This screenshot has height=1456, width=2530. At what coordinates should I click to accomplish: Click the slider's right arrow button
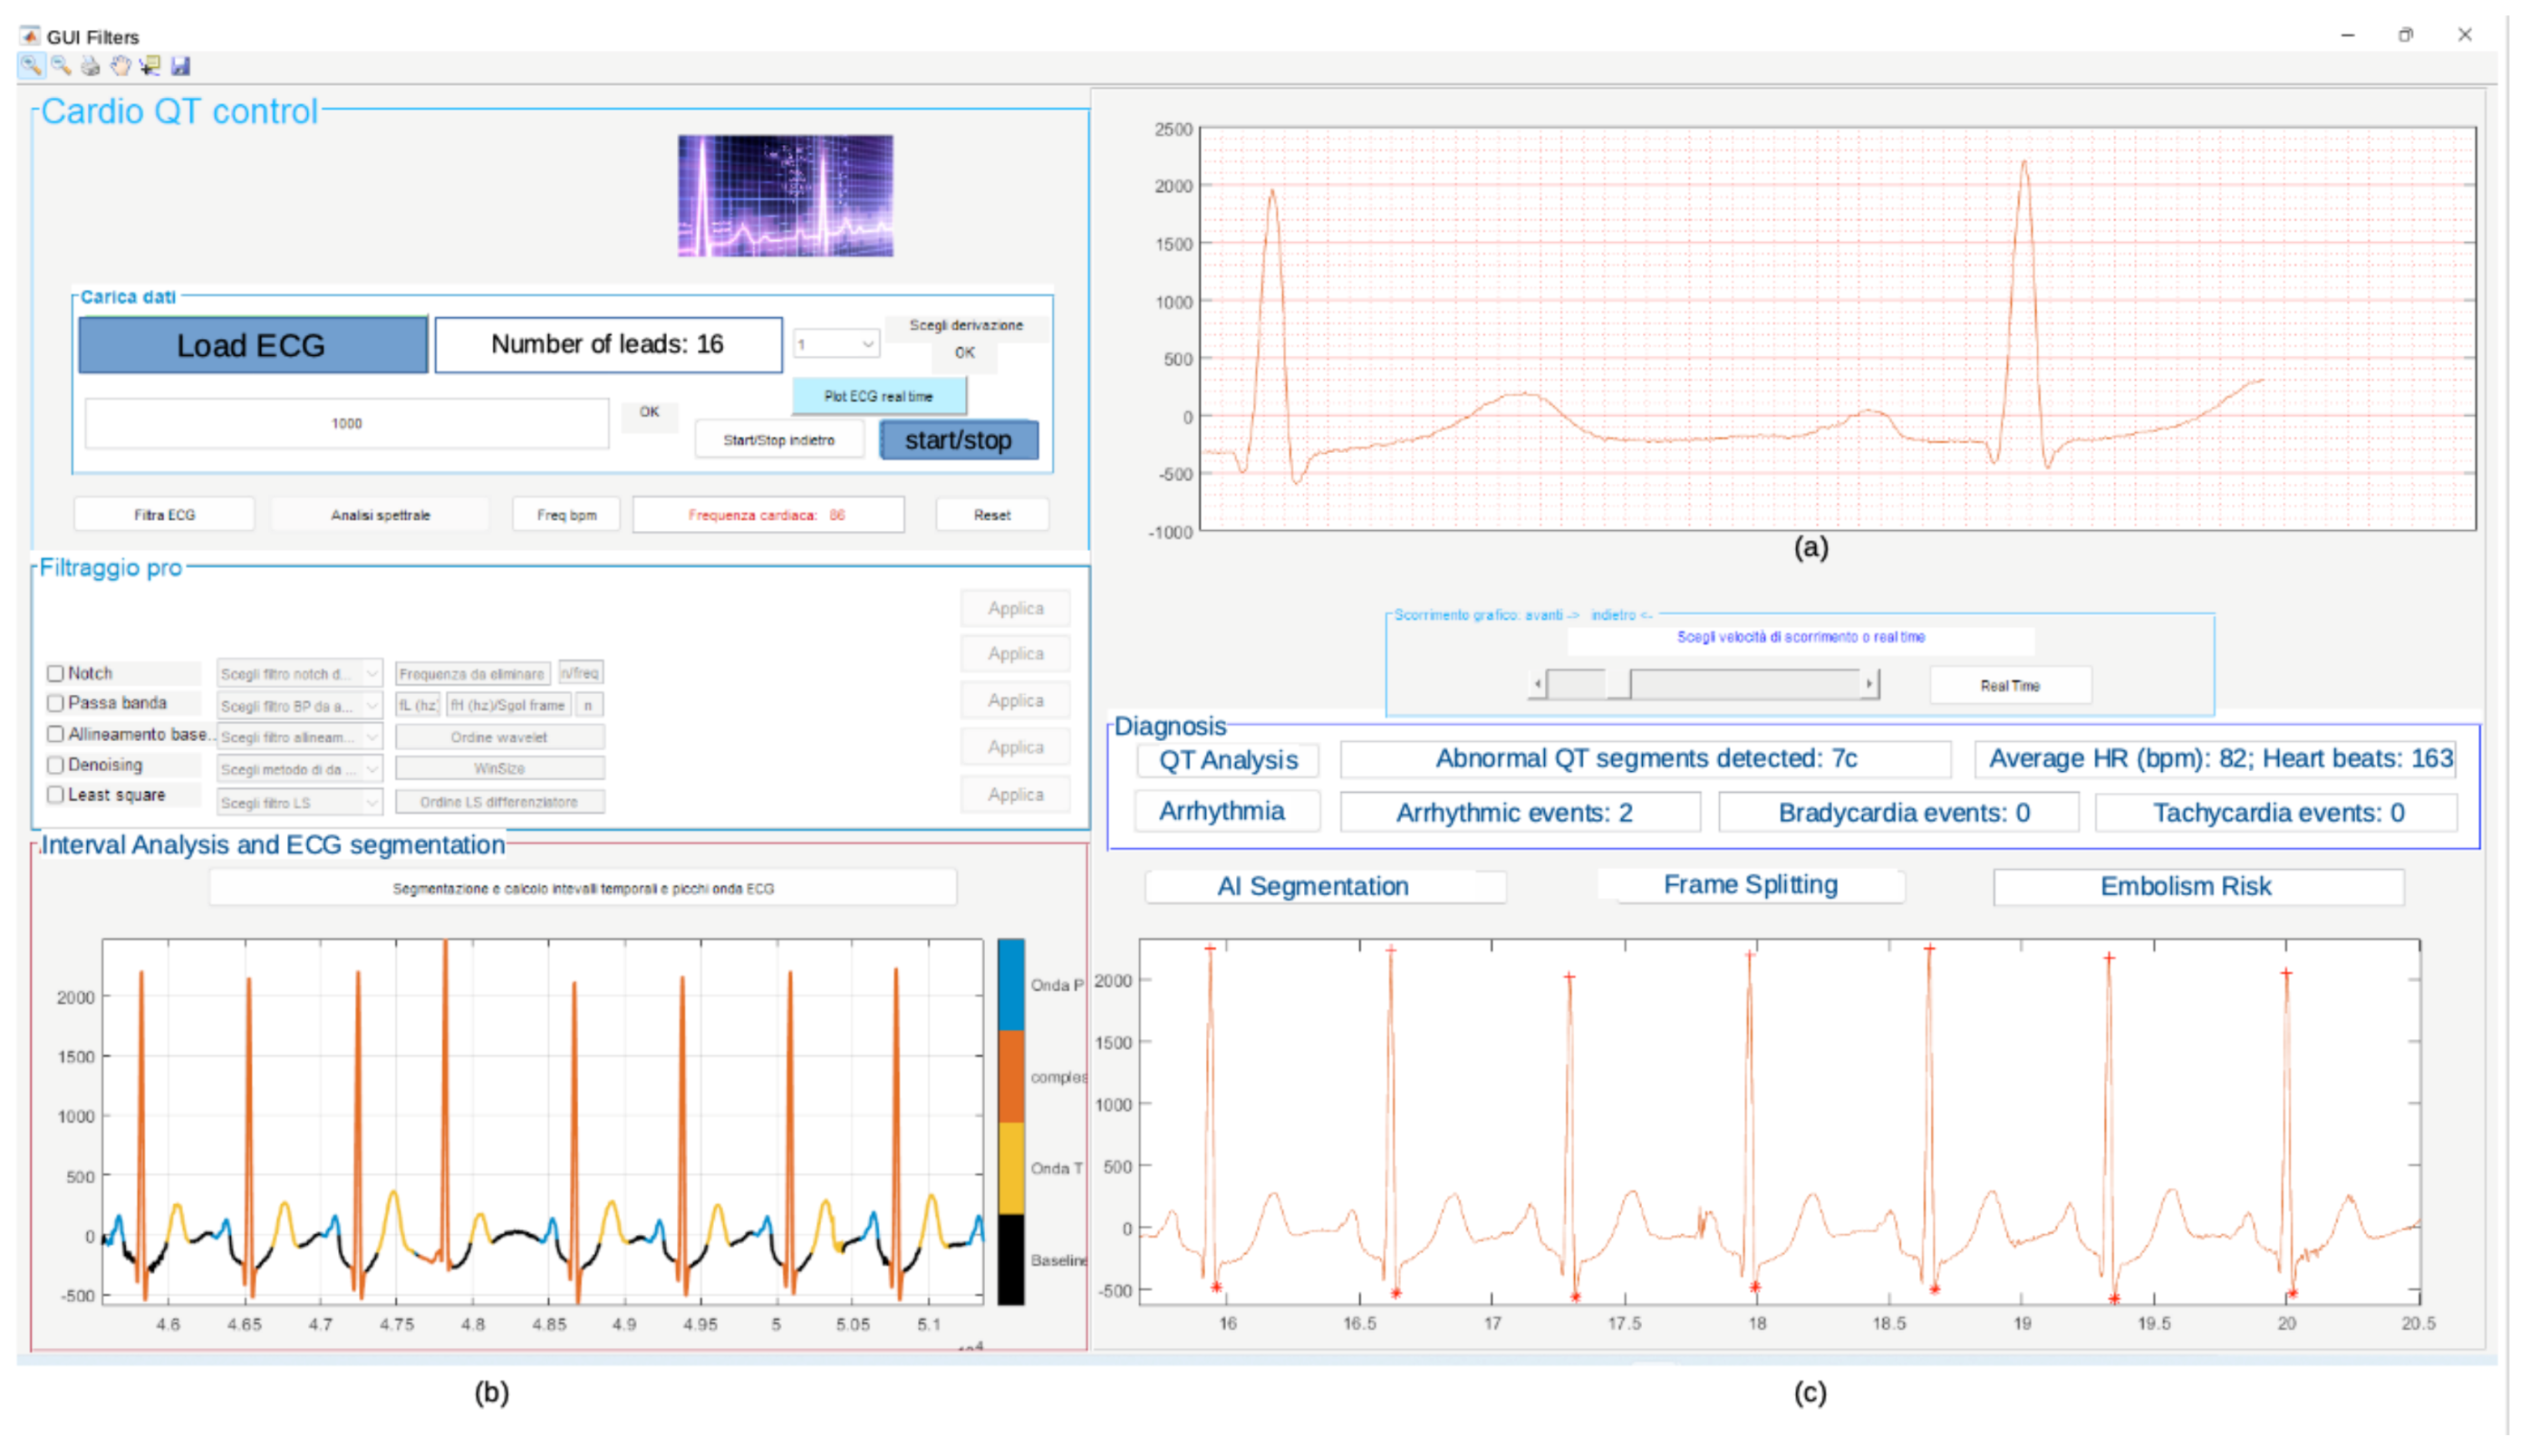tap(1868, 684)
